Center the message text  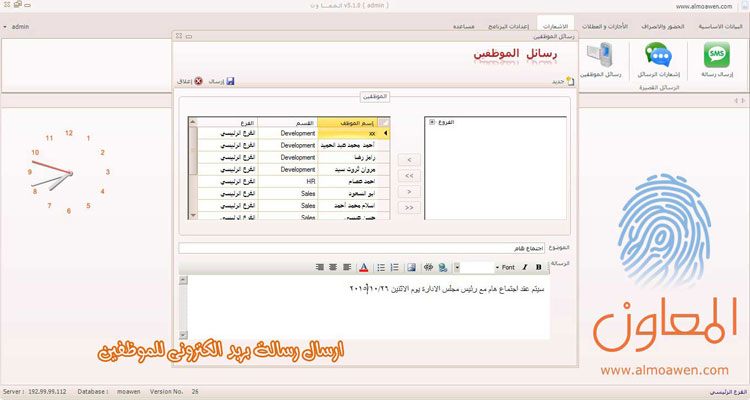333,267
